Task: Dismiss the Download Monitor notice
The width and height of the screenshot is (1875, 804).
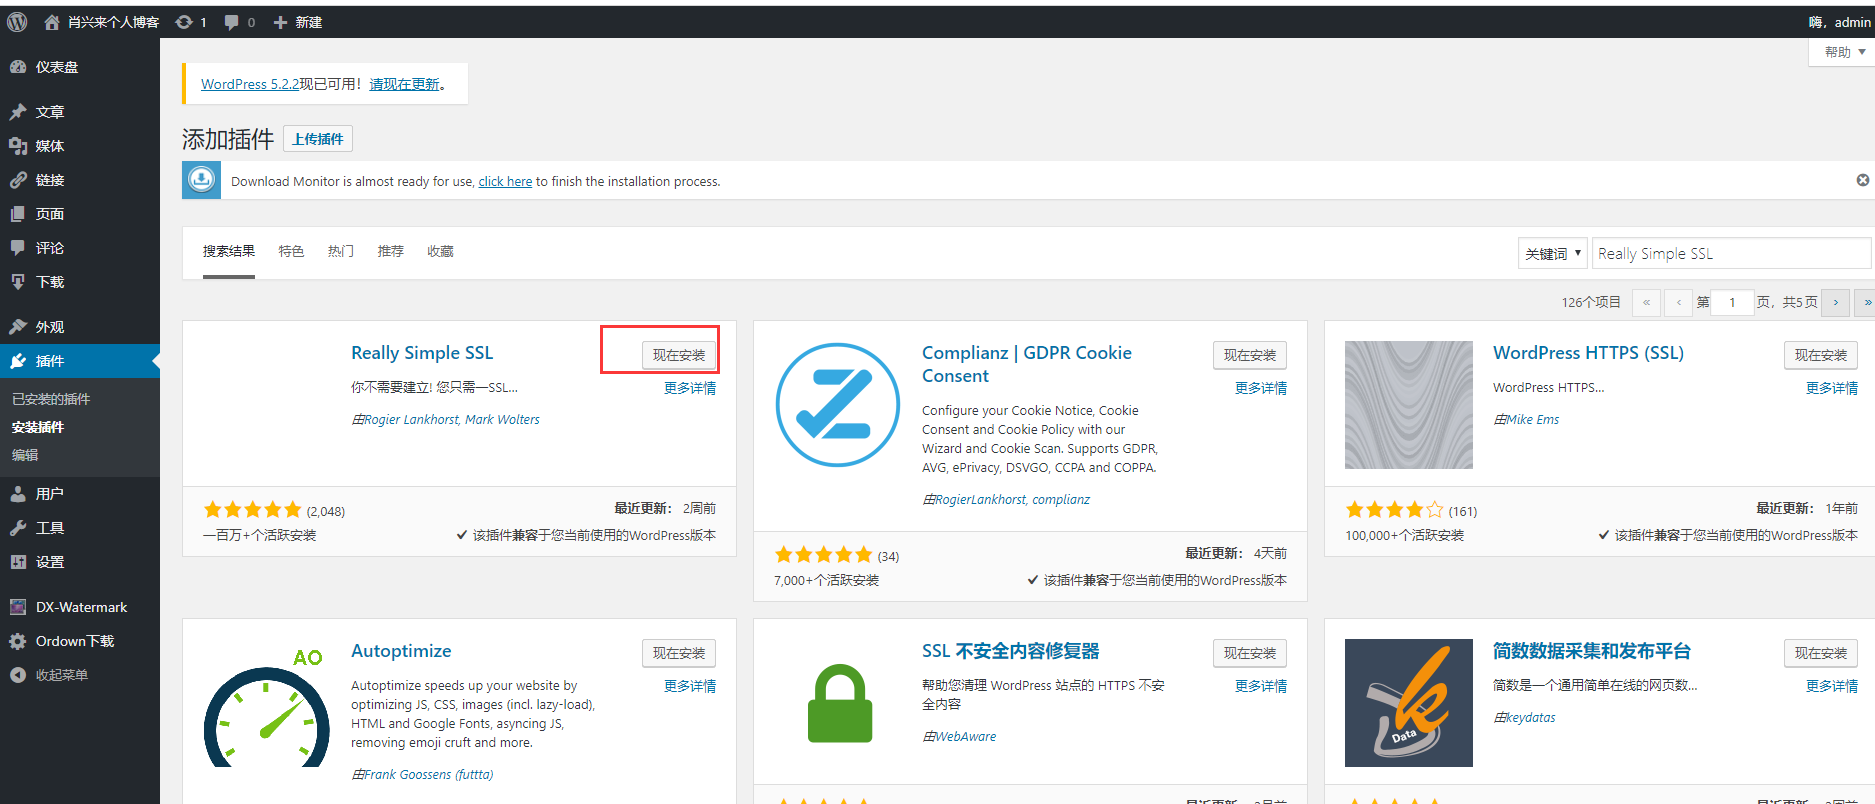Action: 1862,180
